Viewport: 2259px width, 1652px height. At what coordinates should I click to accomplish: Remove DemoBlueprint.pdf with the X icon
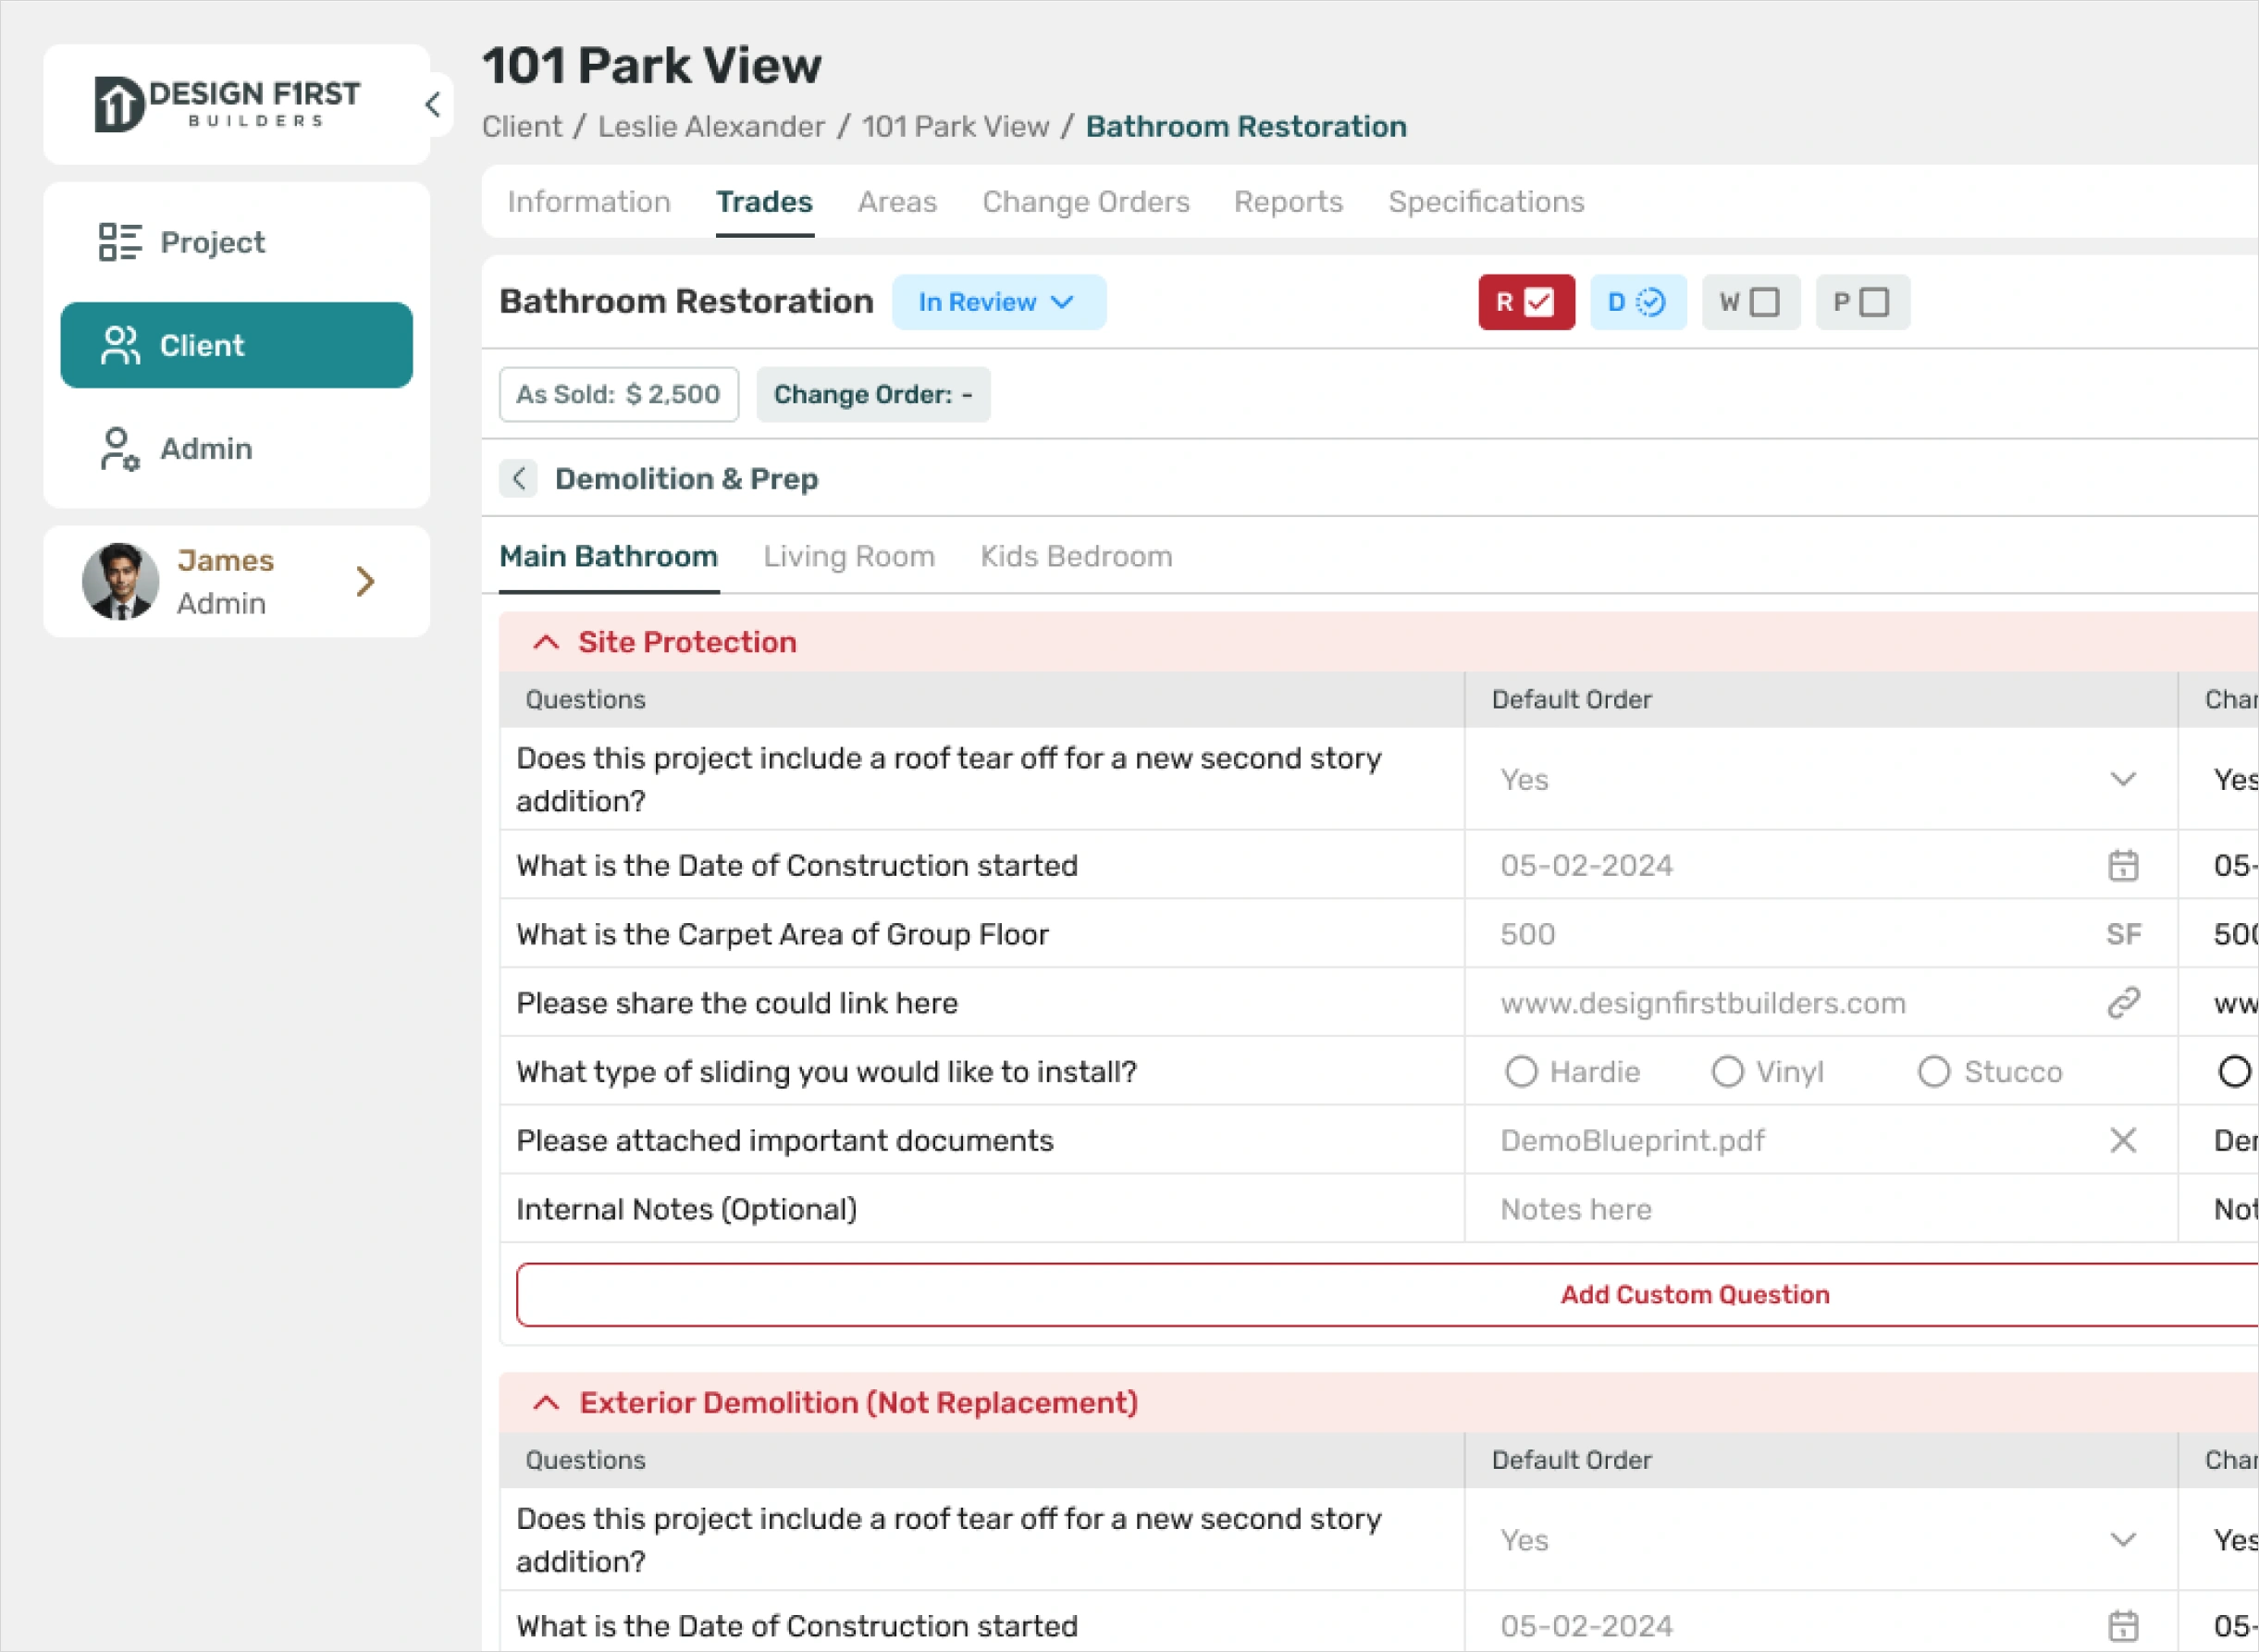click(2122, 1141)
